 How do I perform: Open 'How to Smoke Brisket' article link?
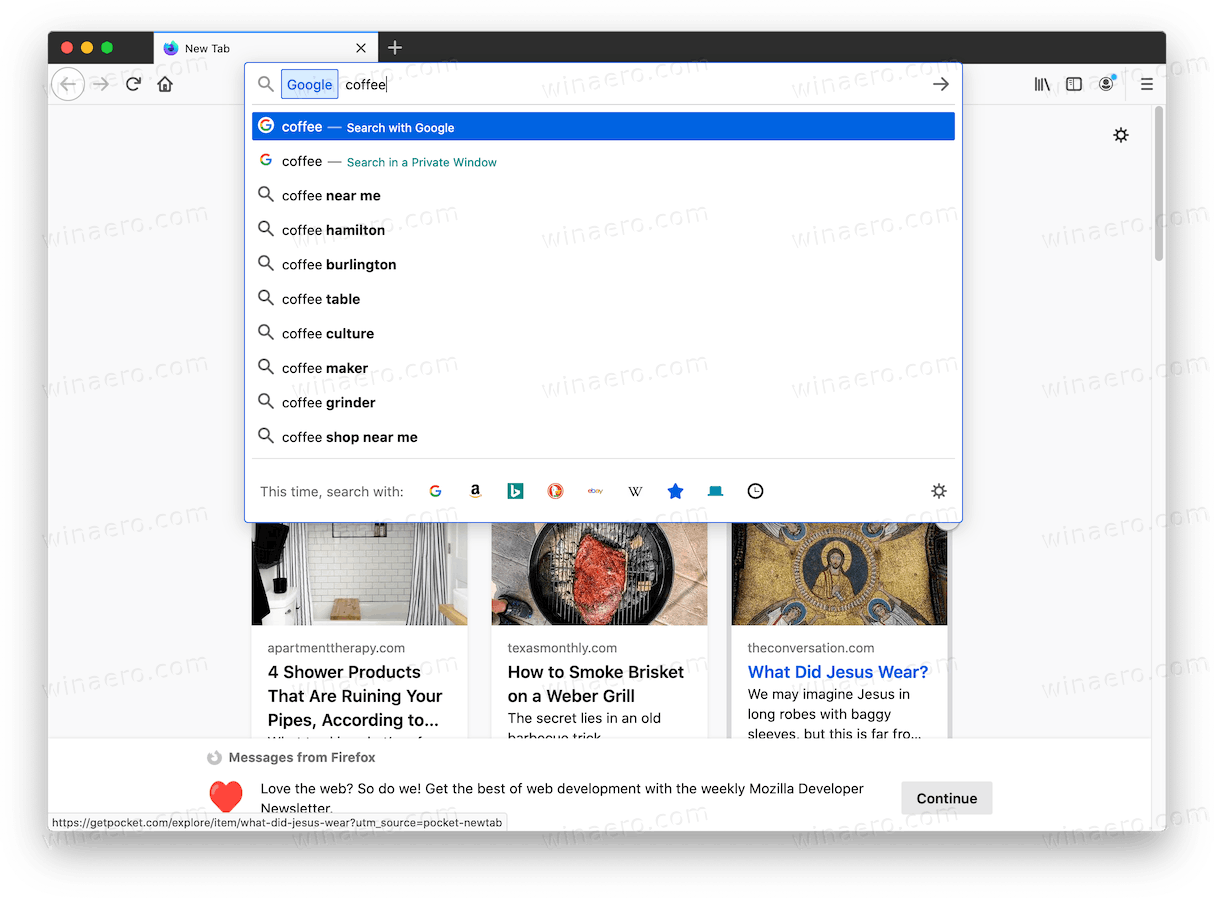click(x=596, y=684)
